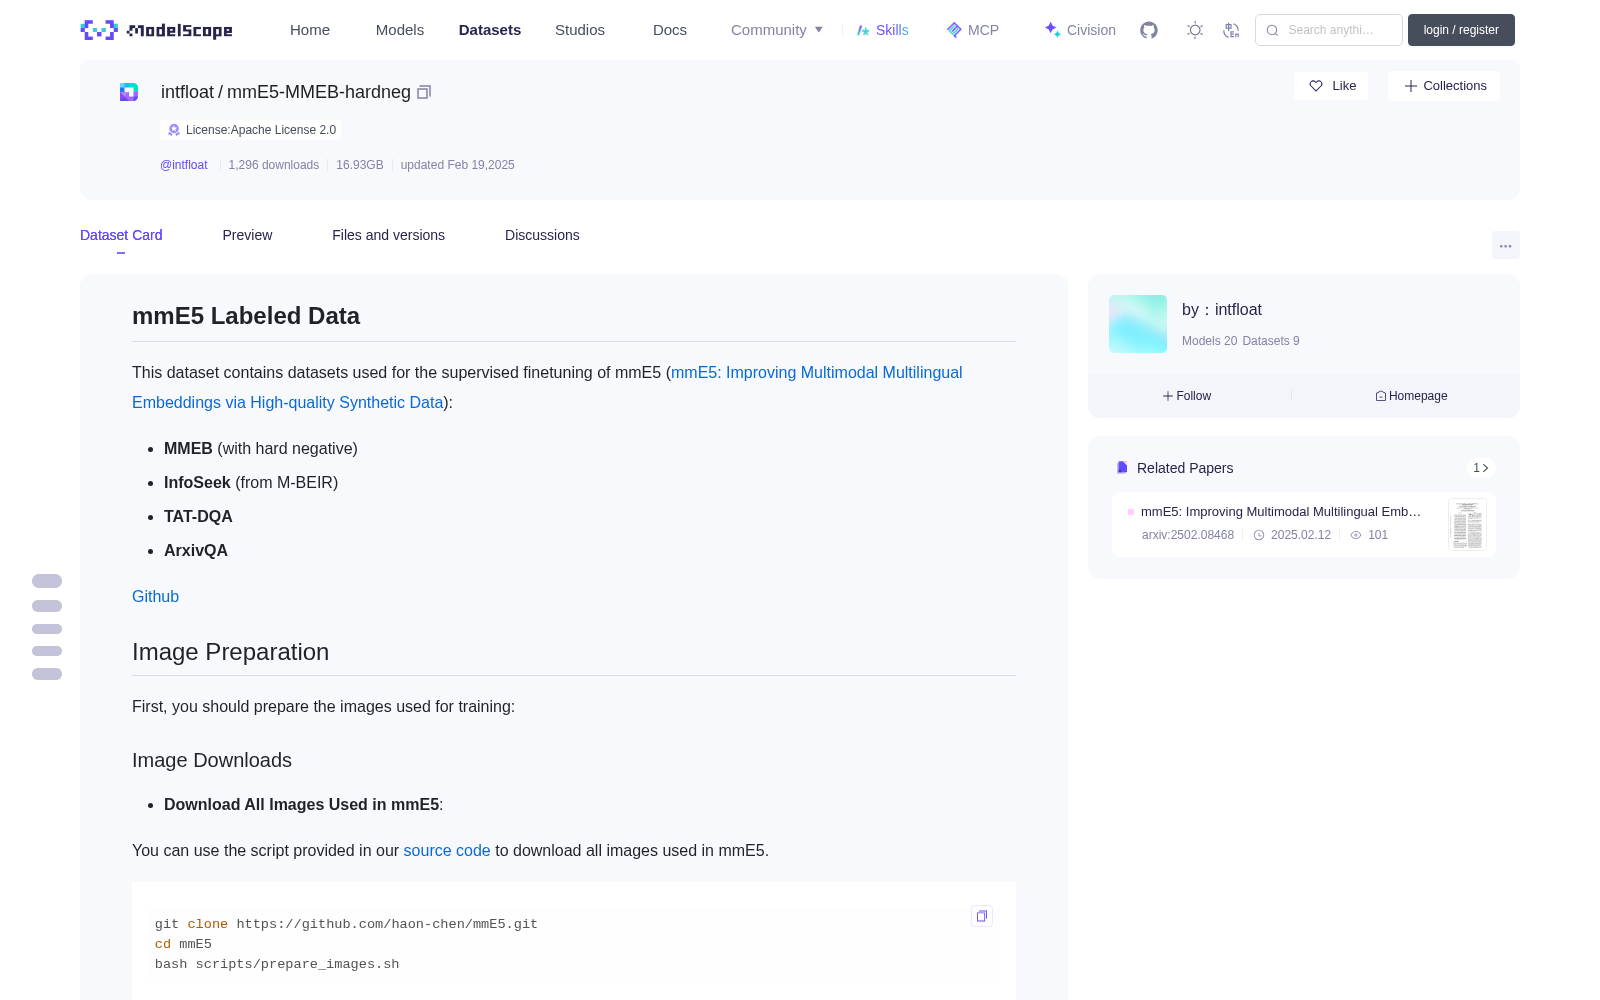
Task: Open the Skills navigation item
Action: point(883,30)
